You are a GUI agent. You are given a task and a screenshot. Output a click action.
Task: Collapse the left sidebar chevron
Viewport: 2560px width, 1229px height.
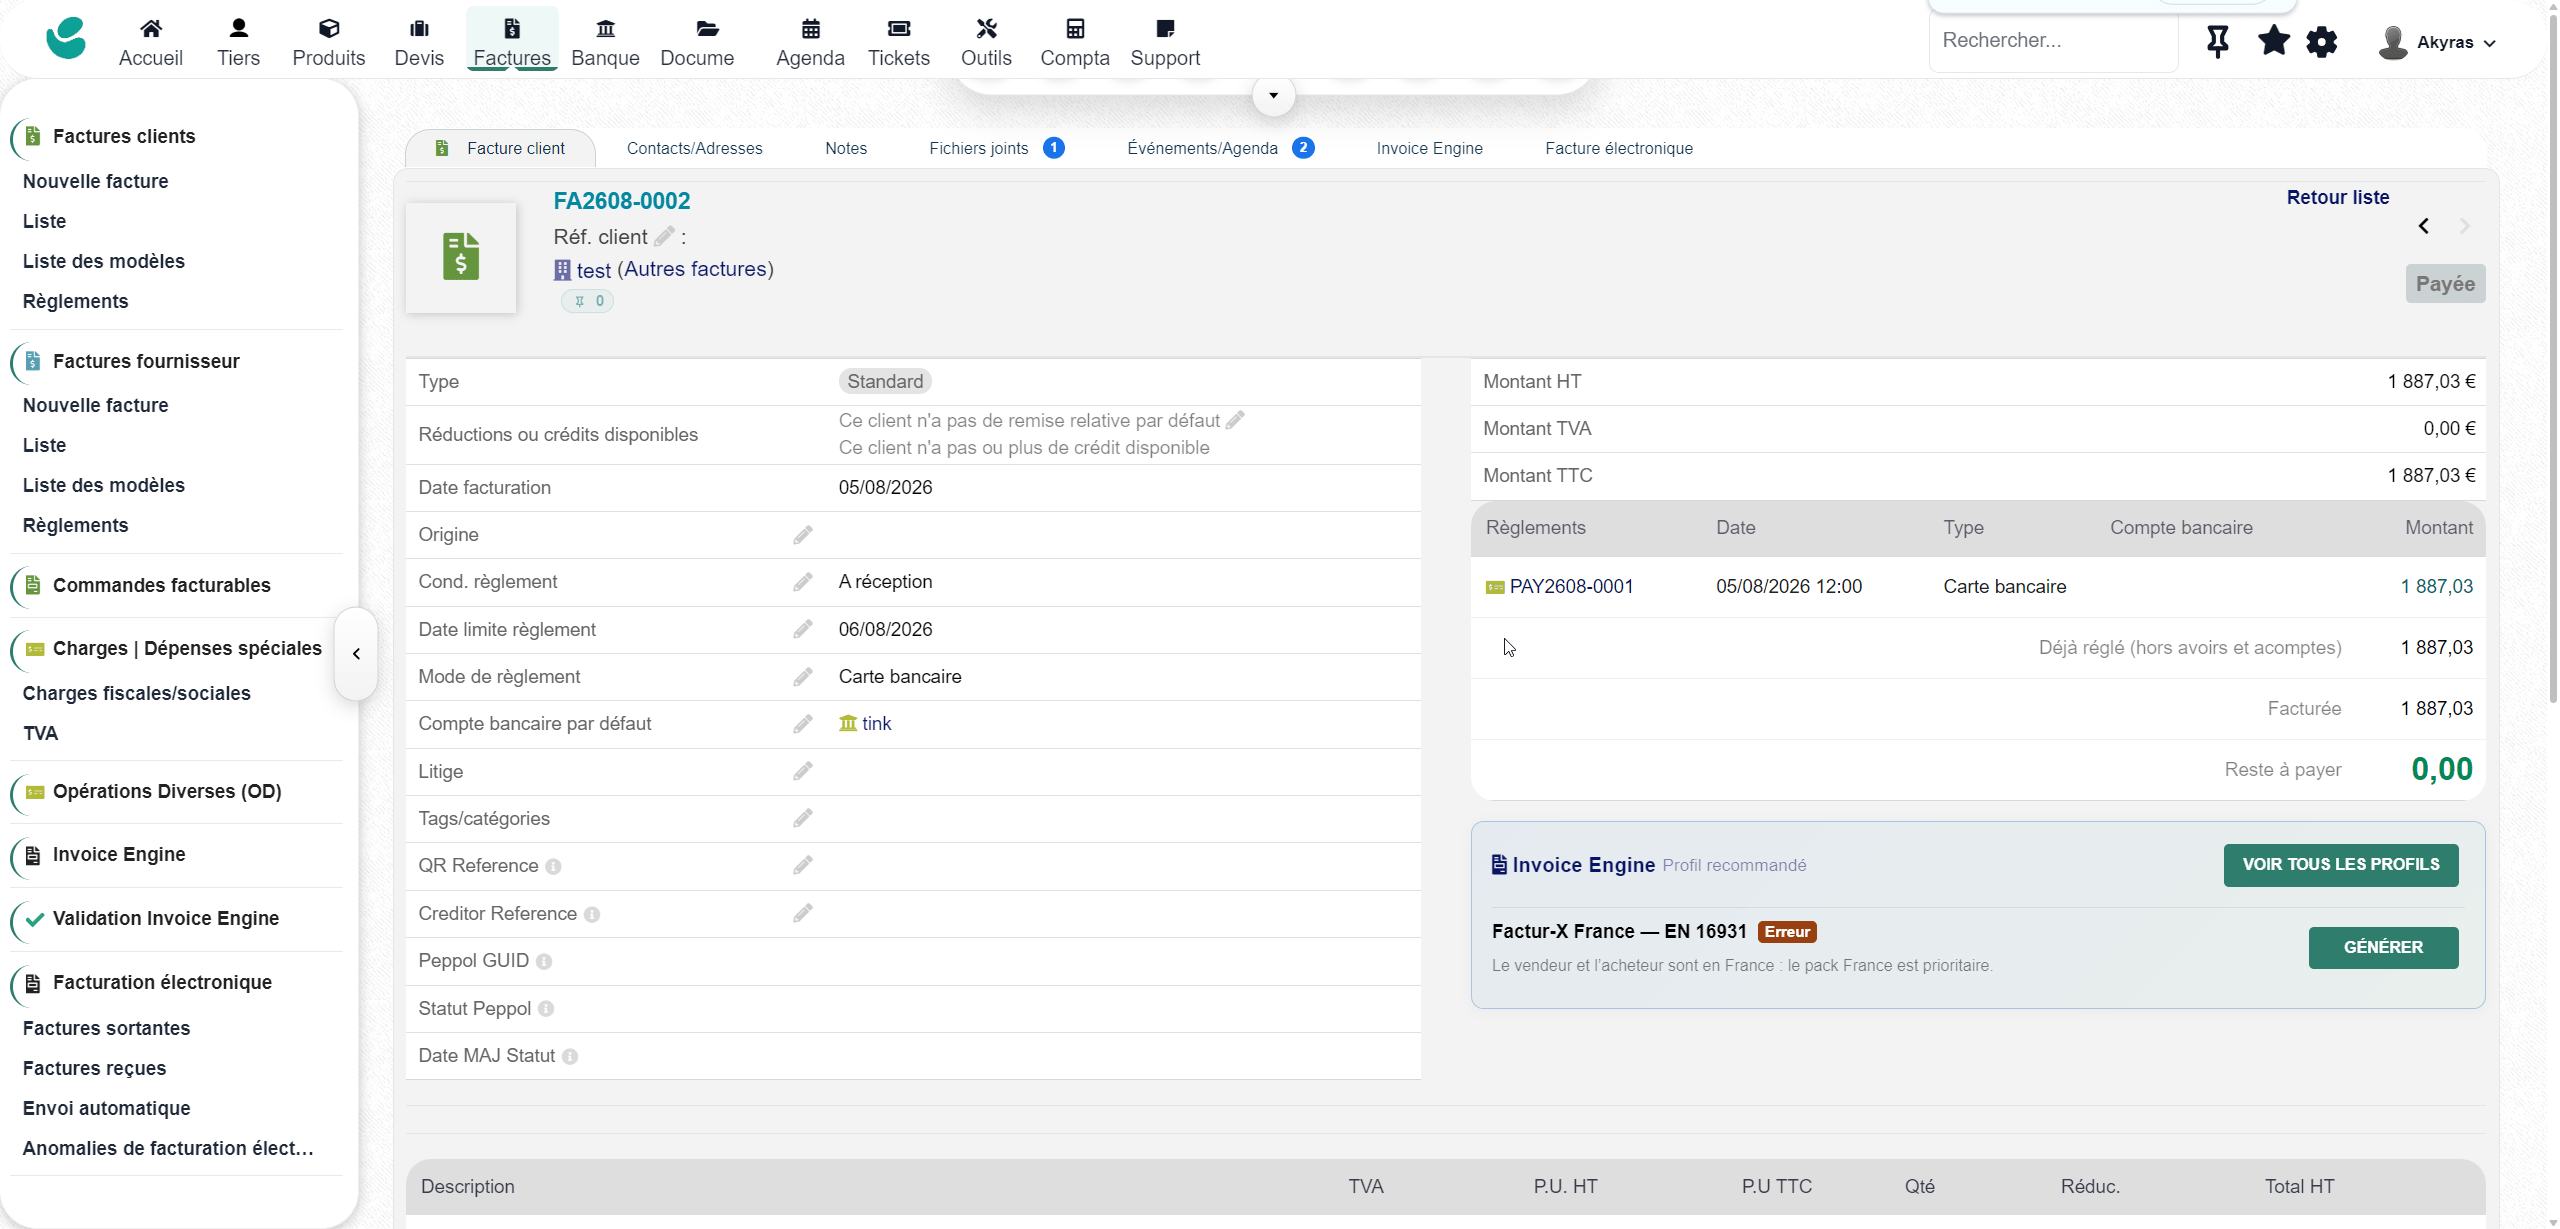pos(356,654)
